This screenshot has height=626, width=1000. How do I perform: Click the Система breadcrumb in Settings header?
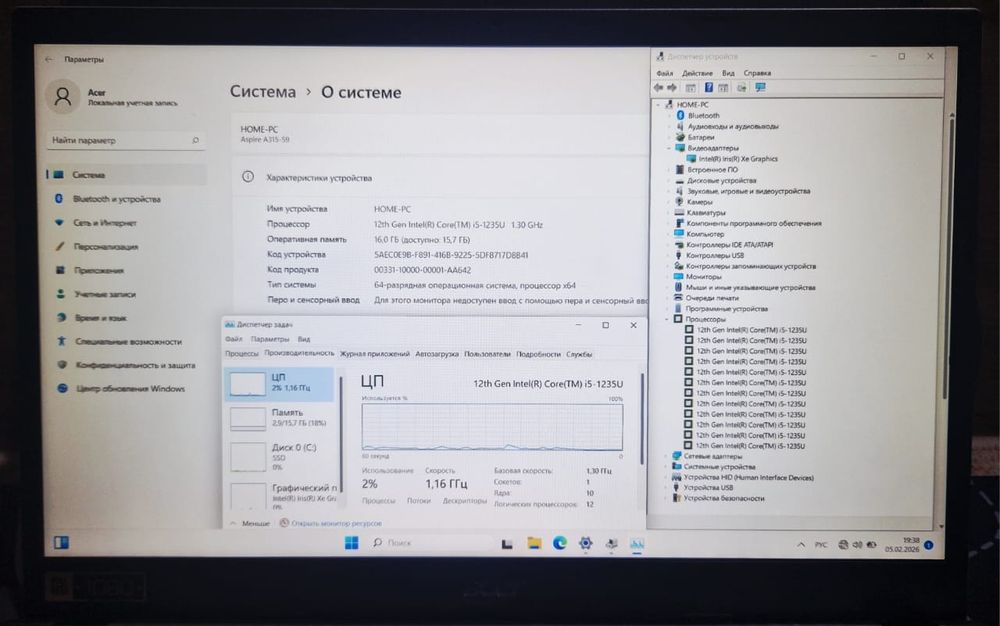click(x=263, y=92)
